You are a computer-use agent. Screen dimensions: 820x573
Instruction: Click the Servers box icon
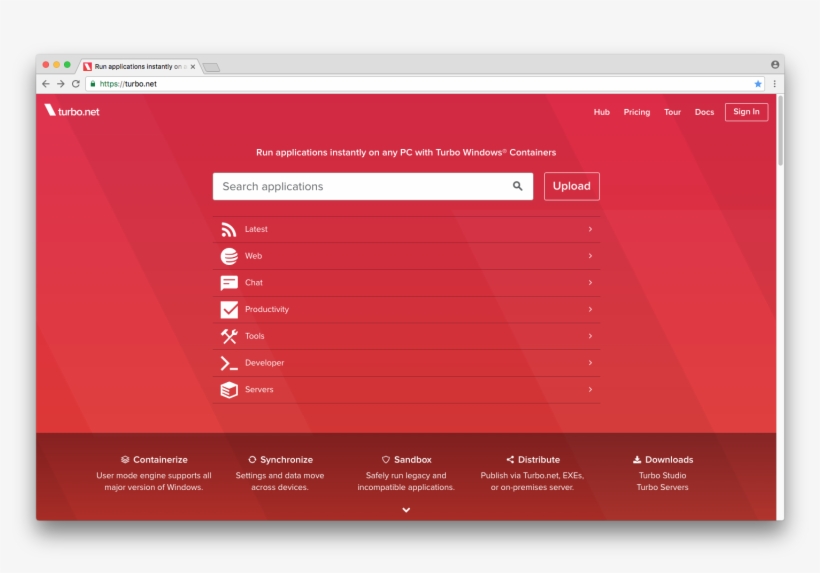point(229,389)
